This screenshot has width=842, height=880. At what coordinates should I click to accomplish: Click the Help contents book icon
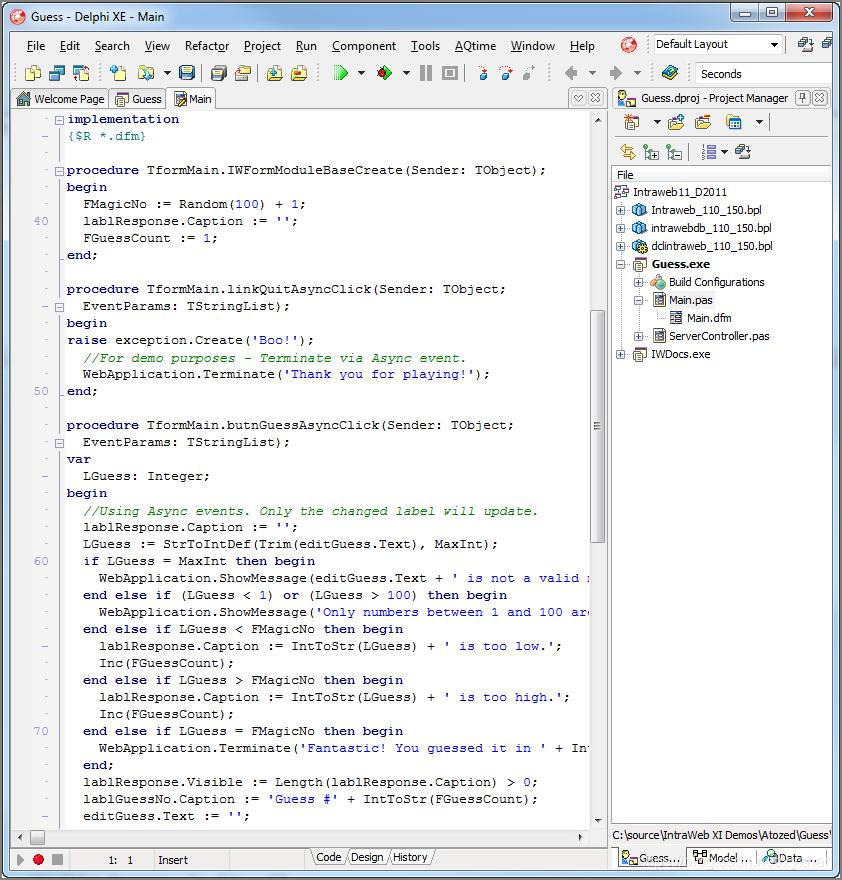tap(670, 73)
